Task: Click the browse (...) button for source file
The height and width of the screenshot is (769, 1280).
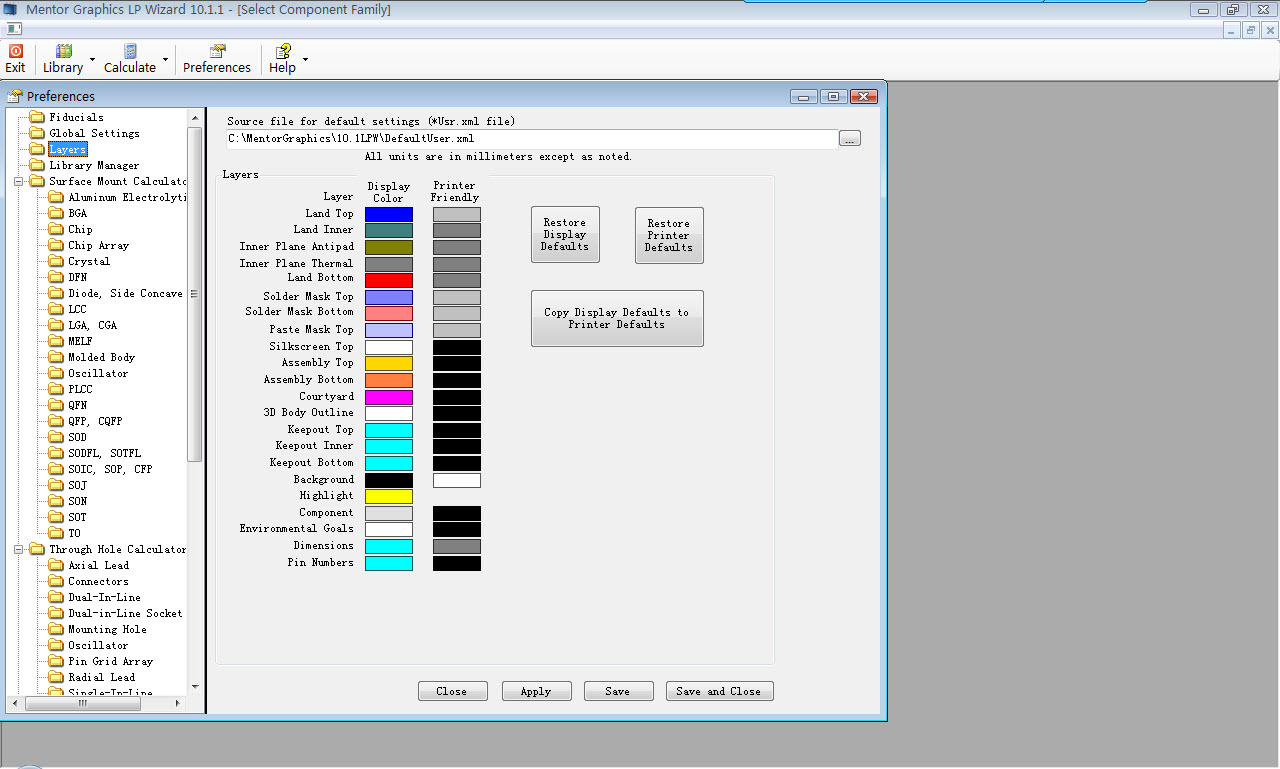Action: [850, 139]
